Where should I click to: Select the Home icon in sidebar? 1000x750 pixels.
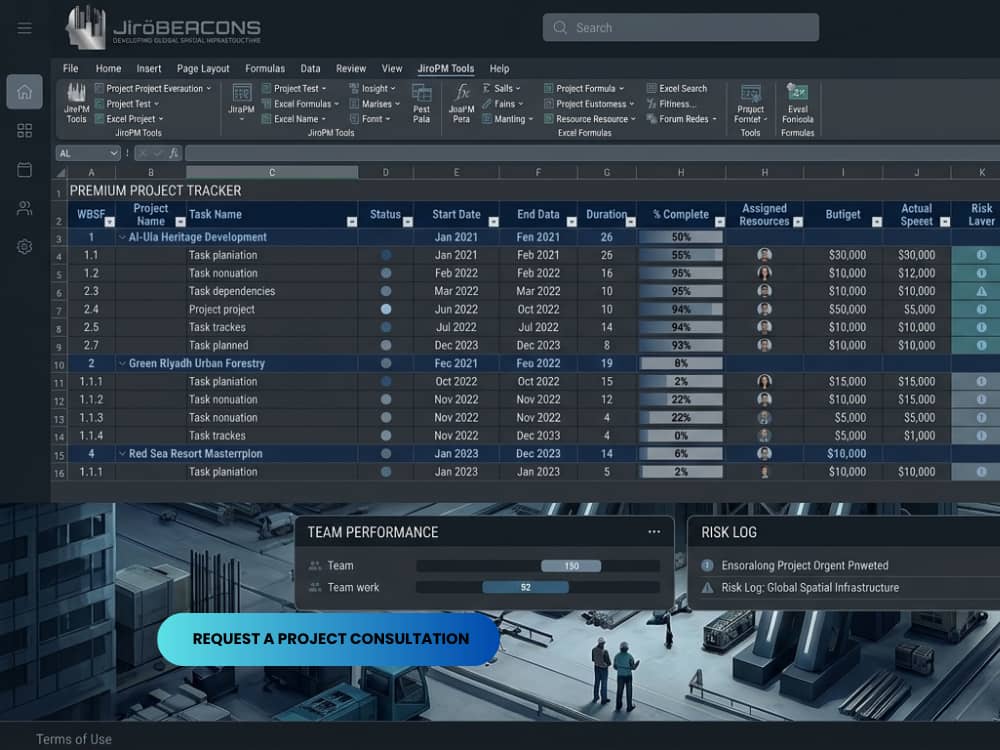click(24, 92)
